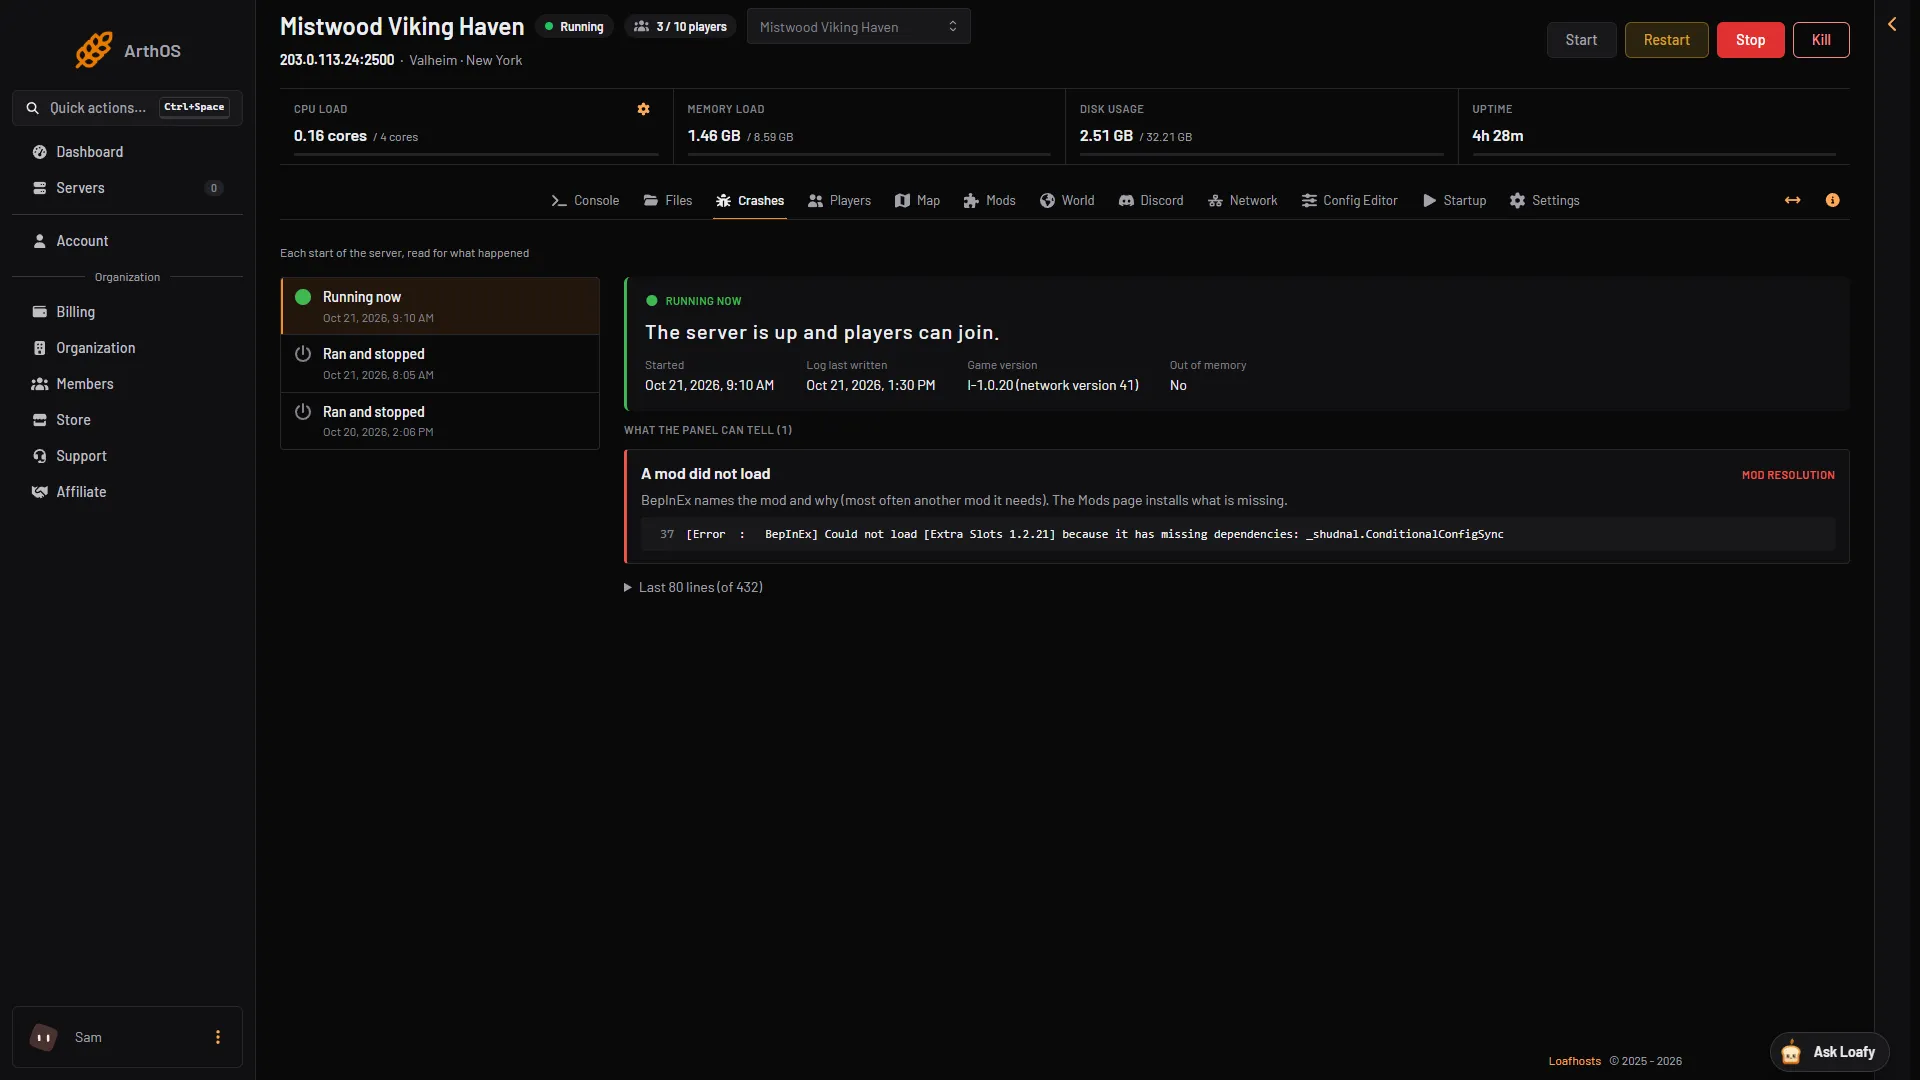Click the A mod did not load heading

(x=705, y=474)
